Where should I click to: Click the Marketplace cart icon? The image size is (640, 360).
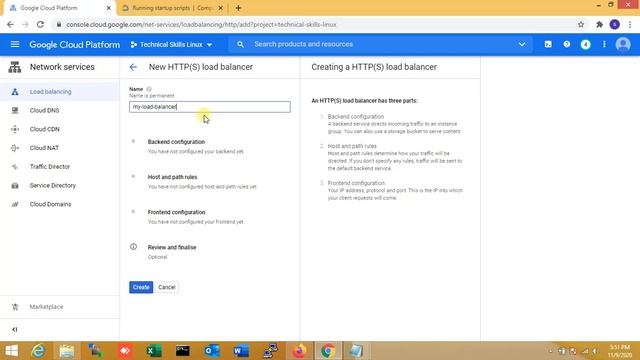coord(15,307)
